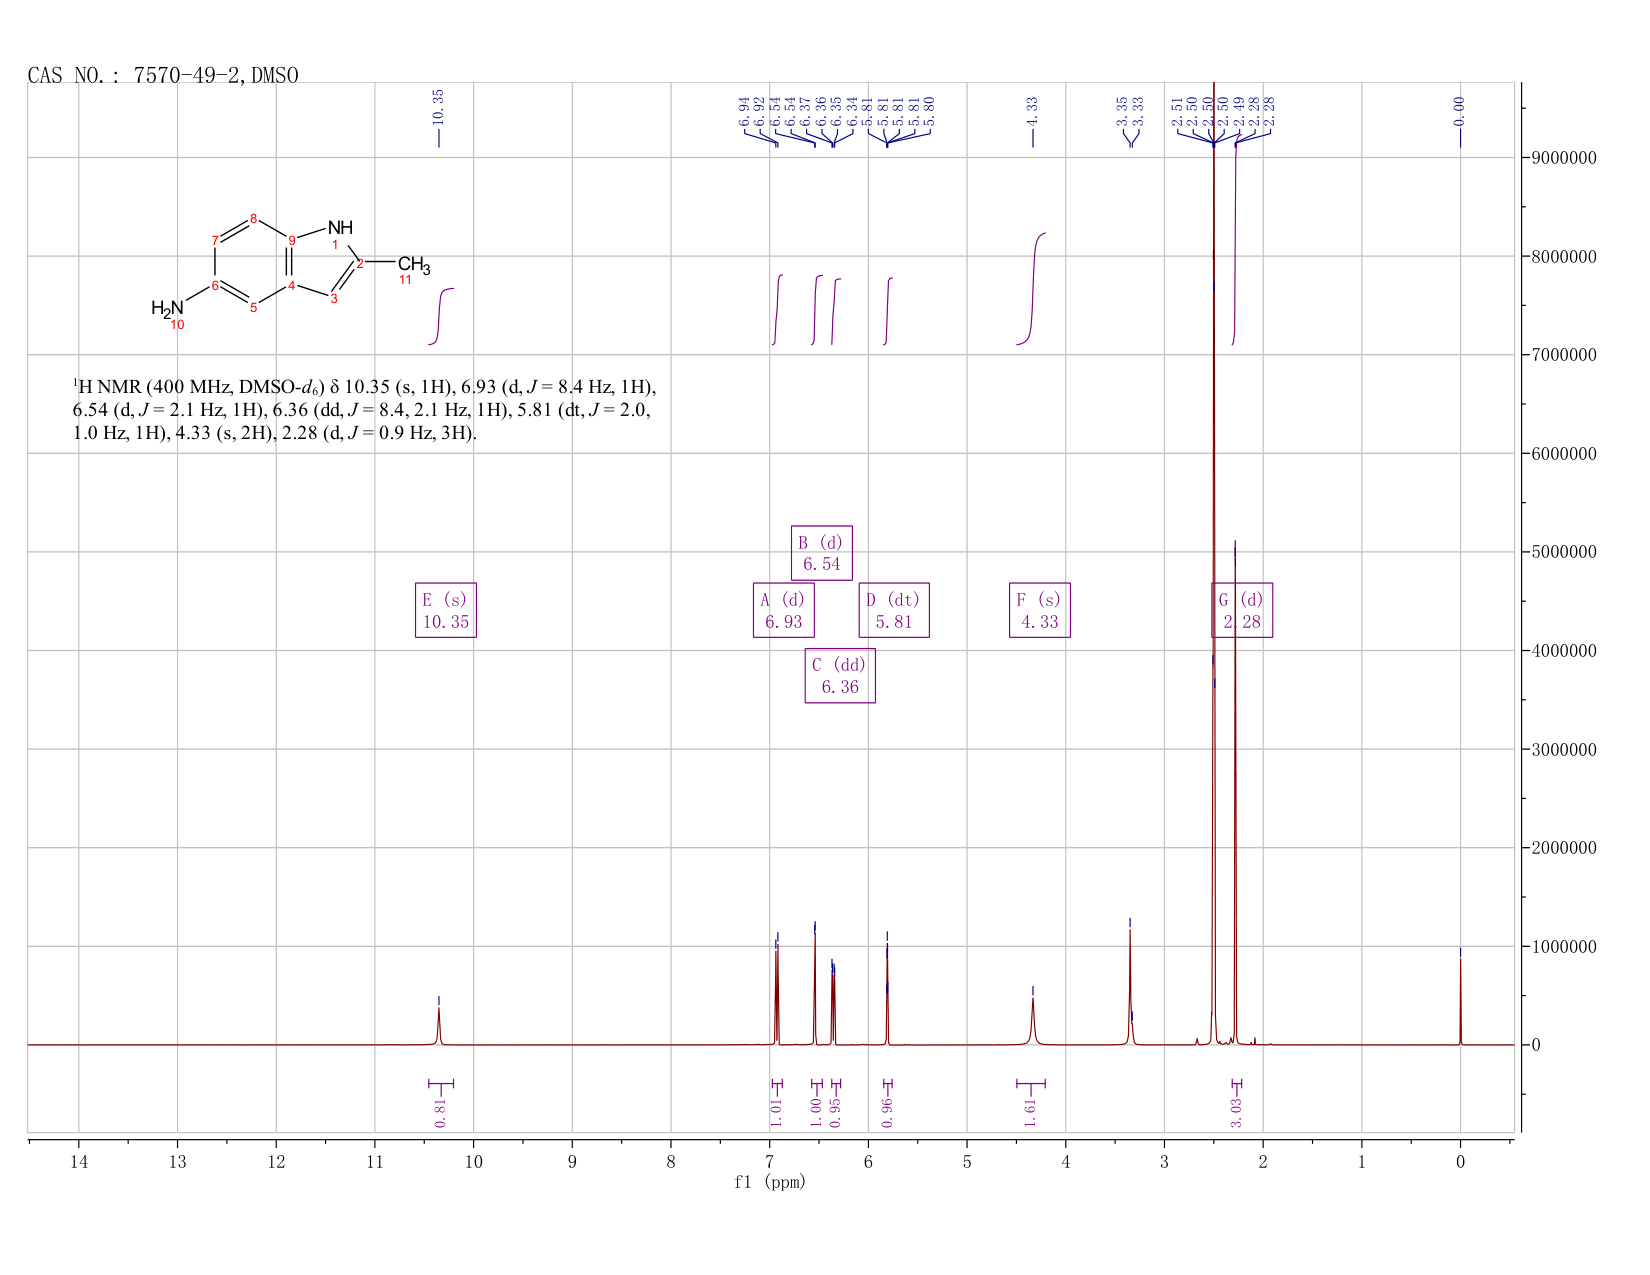Click the B (d) 6.54 multiplet label
Image resolution: width=1650 pixels, height=1275 pixels.
(x=822, y=553)
